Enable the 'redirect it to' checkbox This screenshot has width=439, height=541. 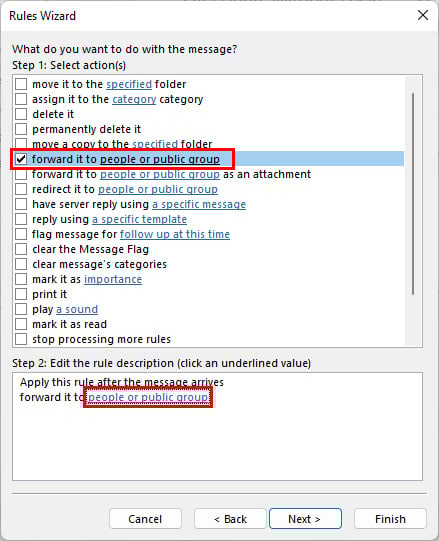pos(21,189)
